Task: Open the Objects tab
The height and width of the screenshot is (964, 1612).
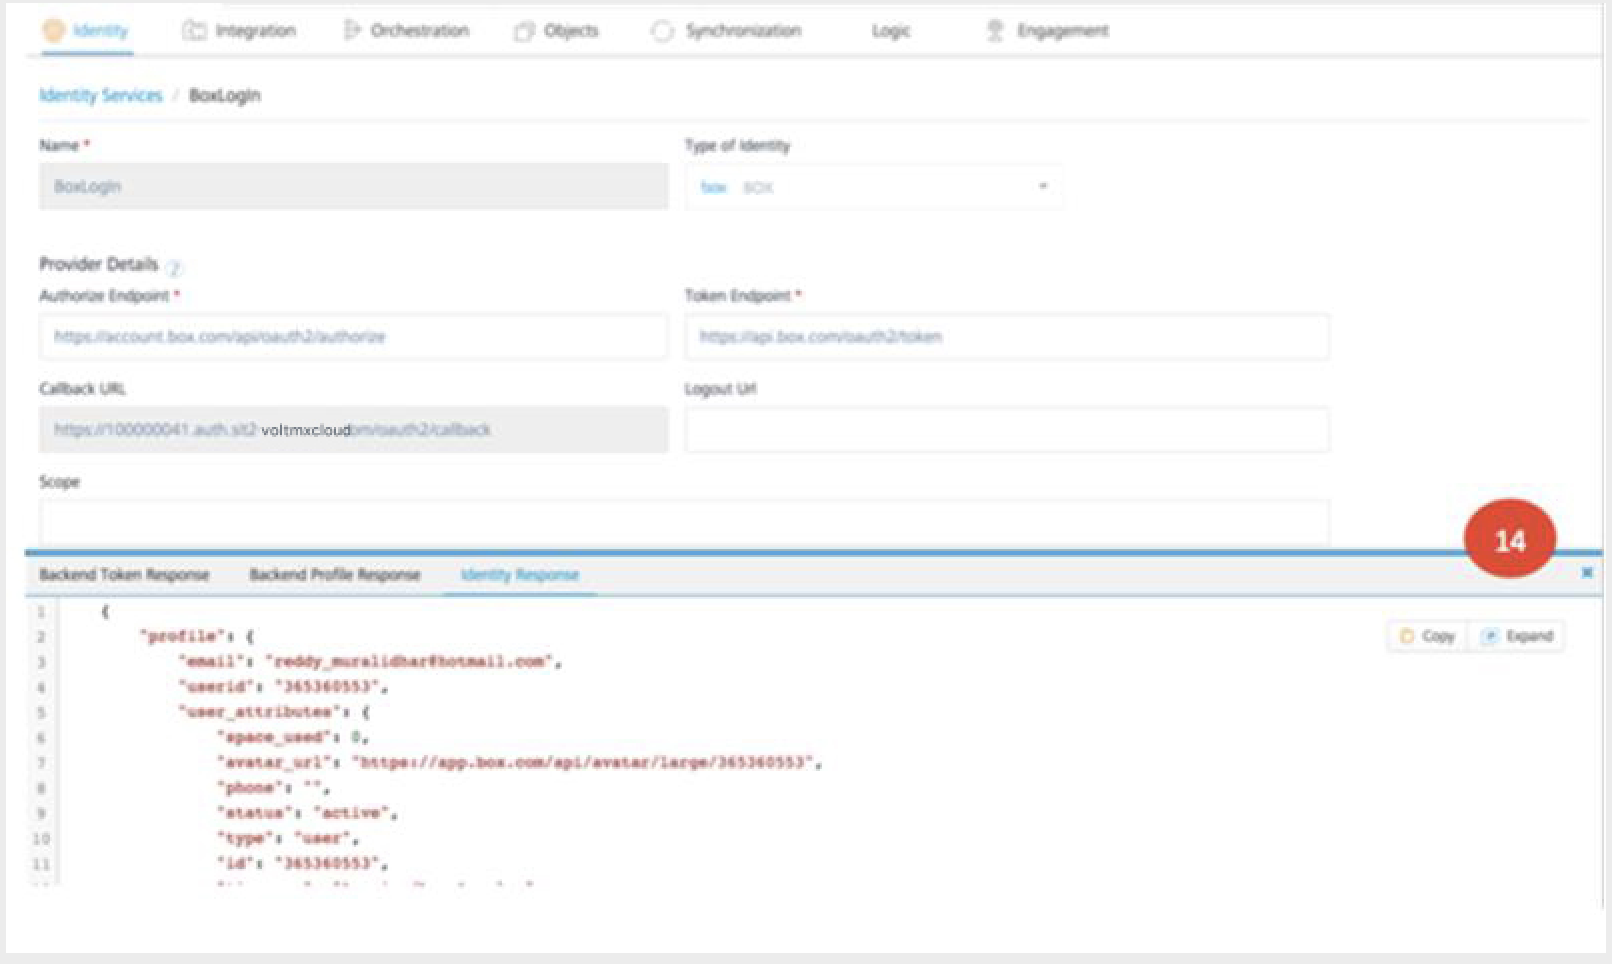Action: coord(557,30)
